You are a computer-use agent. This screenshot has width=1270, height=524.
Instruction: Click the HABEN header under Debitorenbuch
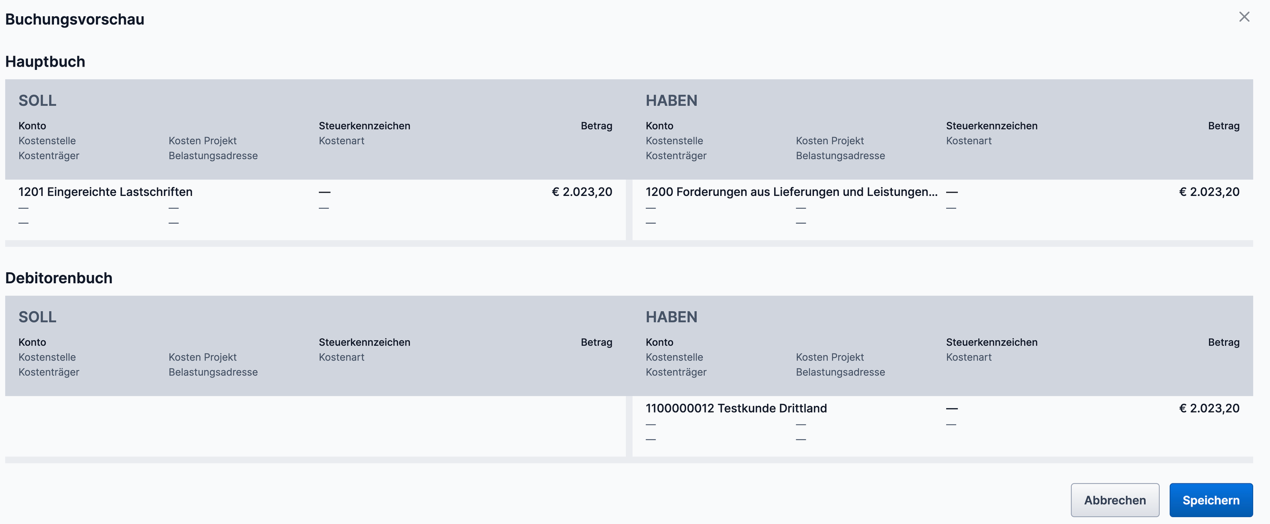(x=671, y=317)
